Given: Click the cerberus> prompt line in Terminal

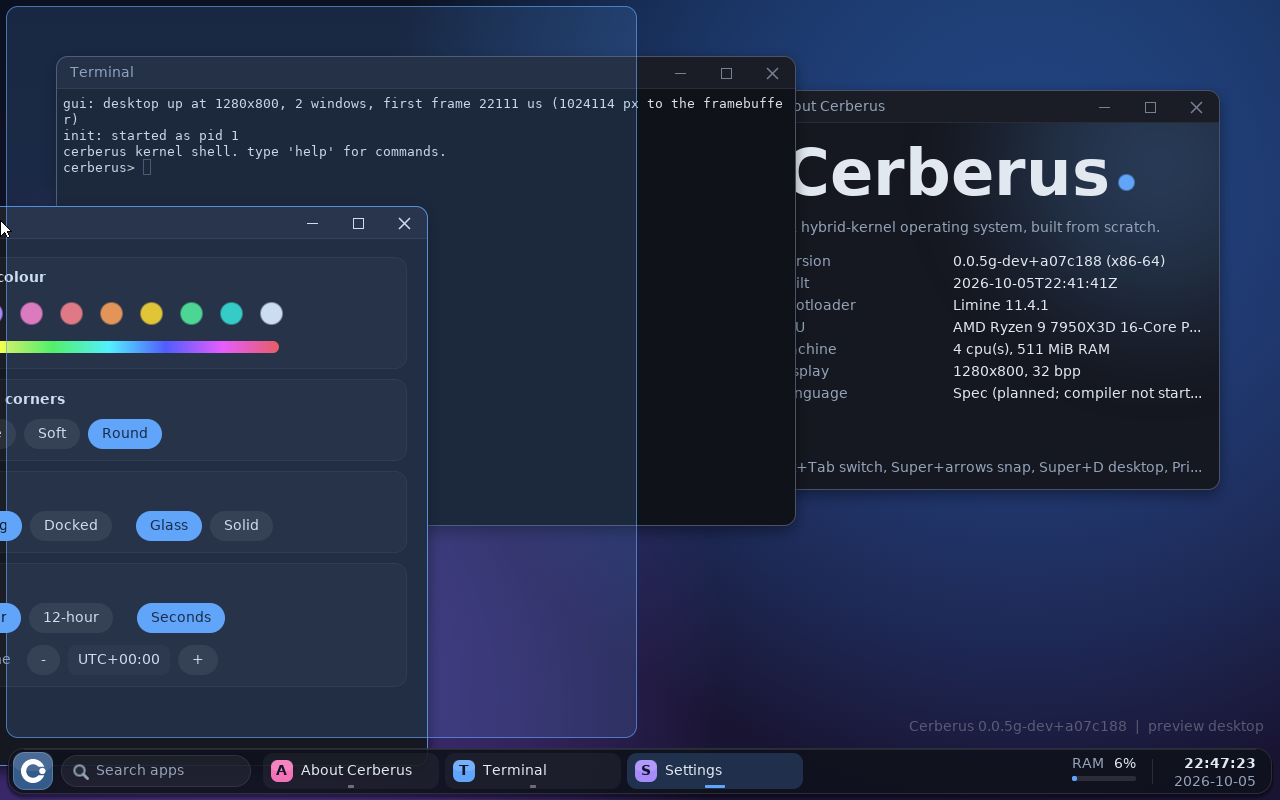Looking at the screenshot, I should 107,167.
